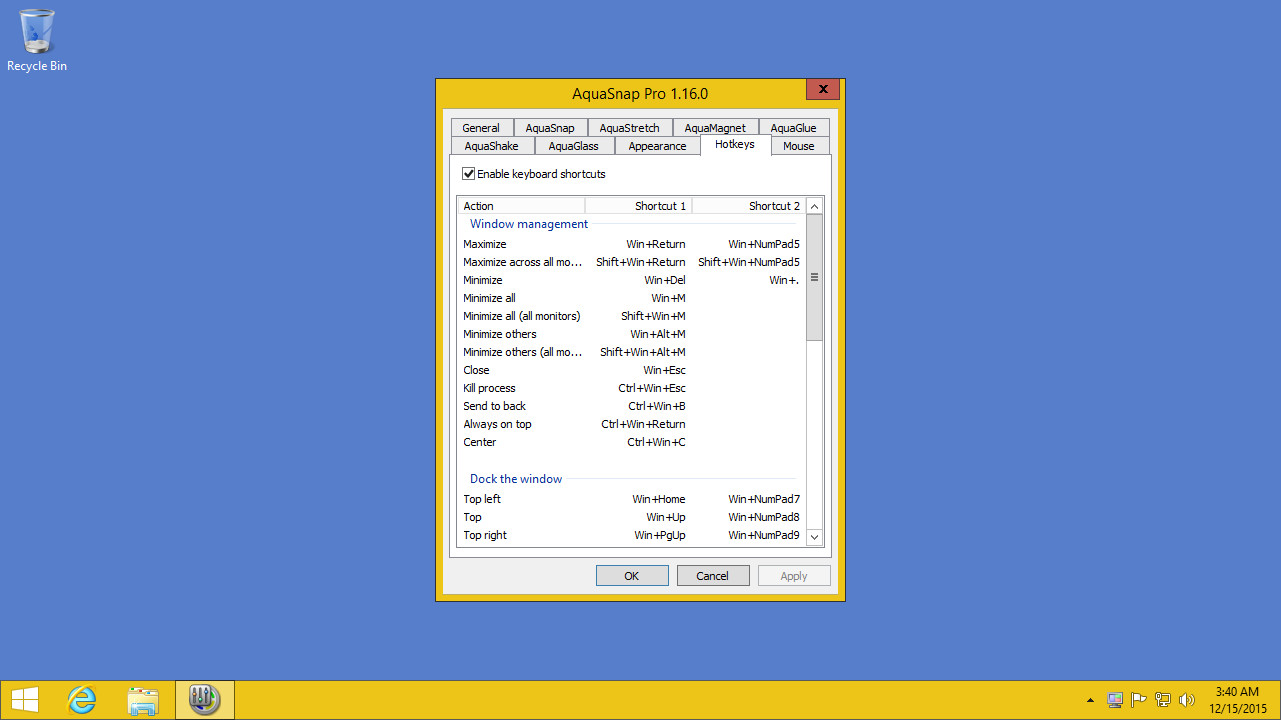Cancel the AquaSnap settings dialog
Screen dimensions: 1281x720
pyautogui.click(x=712, y=575)
